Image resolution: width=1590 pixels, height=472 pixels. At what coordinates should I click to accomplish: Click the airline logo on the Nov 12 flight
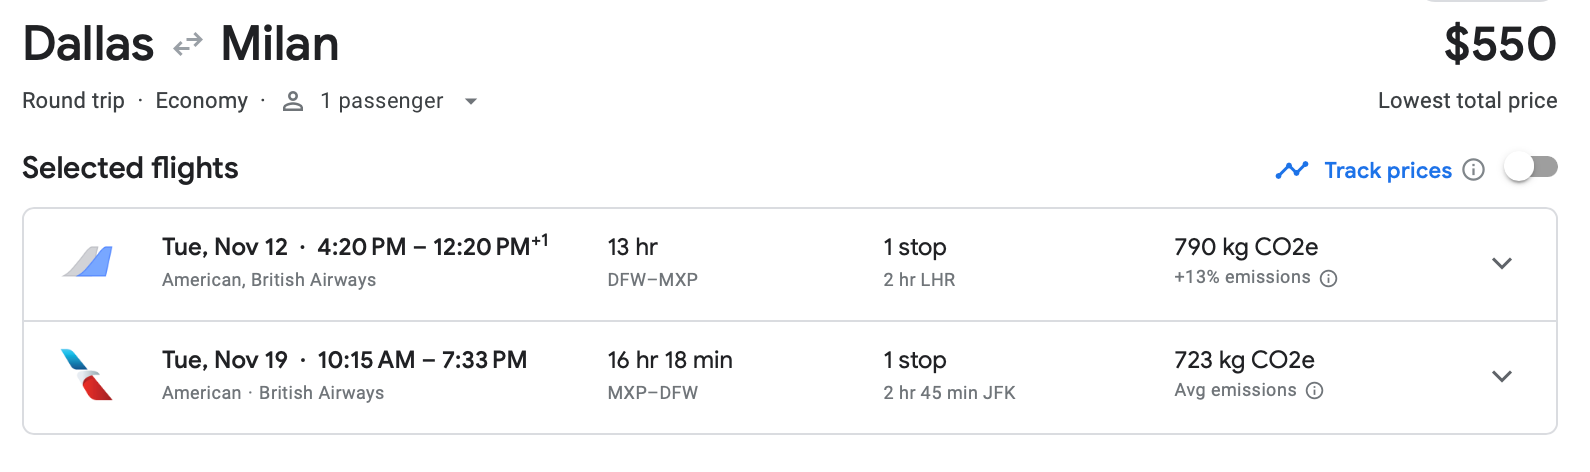coord(88,262)
